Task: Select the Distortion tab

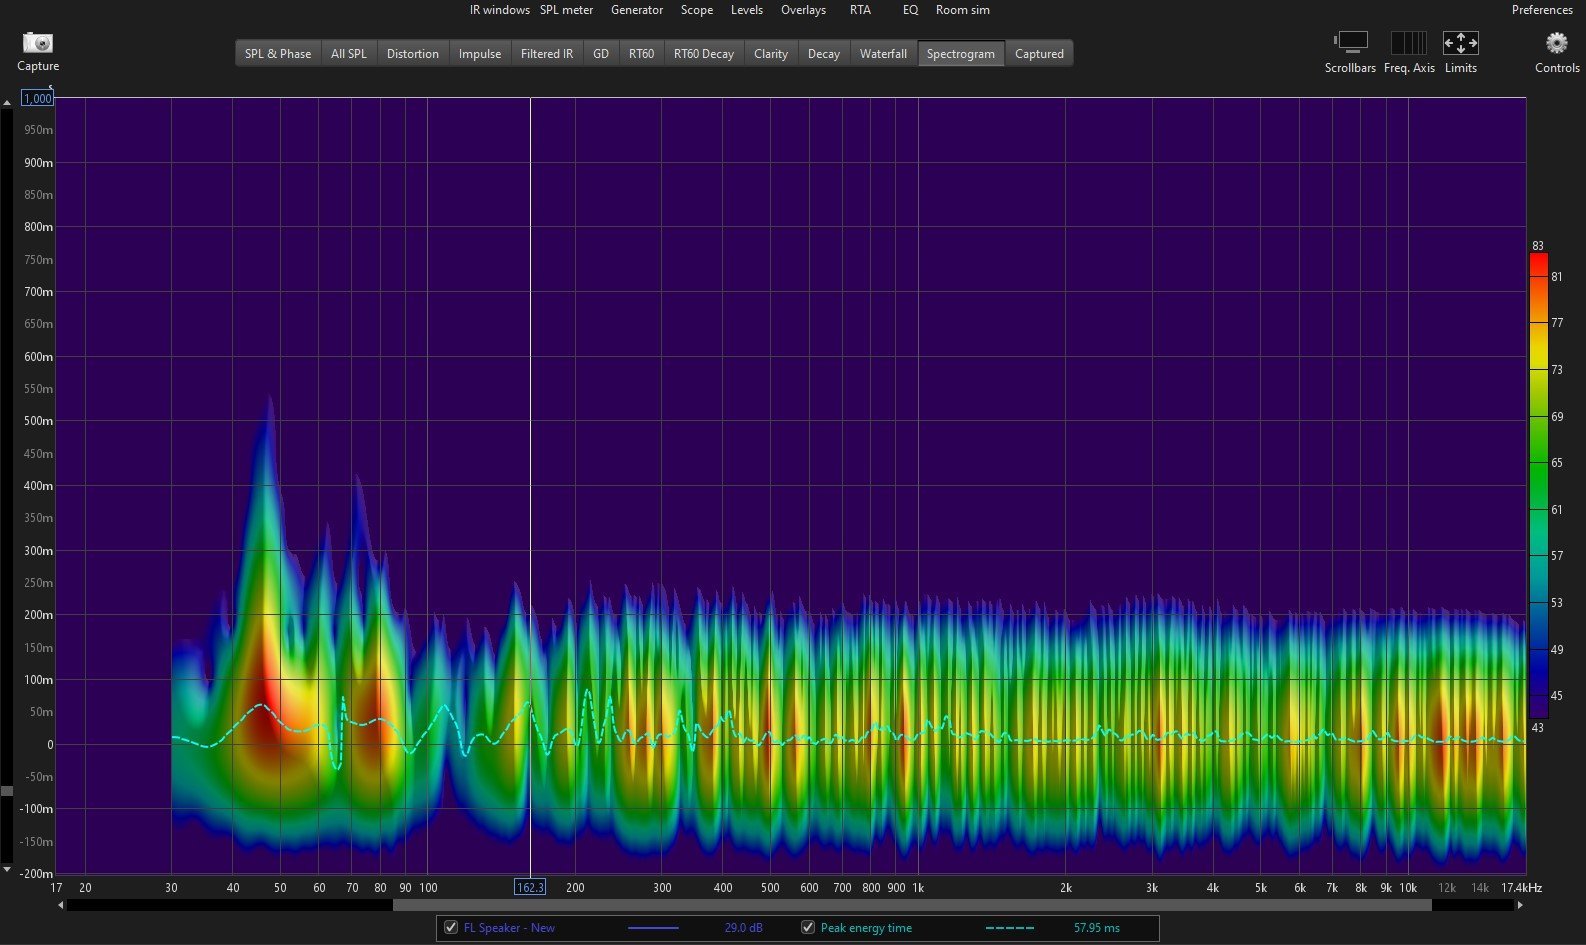Action: click(x=413, y=54)
